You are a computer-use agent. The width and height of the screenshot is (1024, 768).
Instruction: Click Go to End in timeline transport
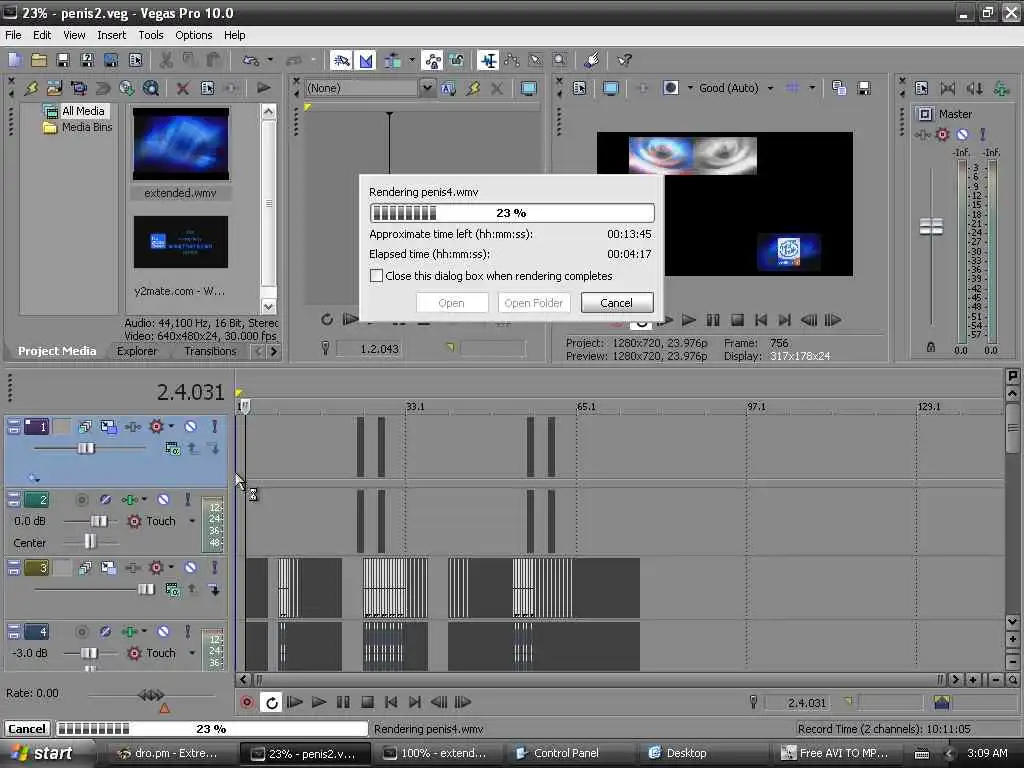(x=415, y=702)
